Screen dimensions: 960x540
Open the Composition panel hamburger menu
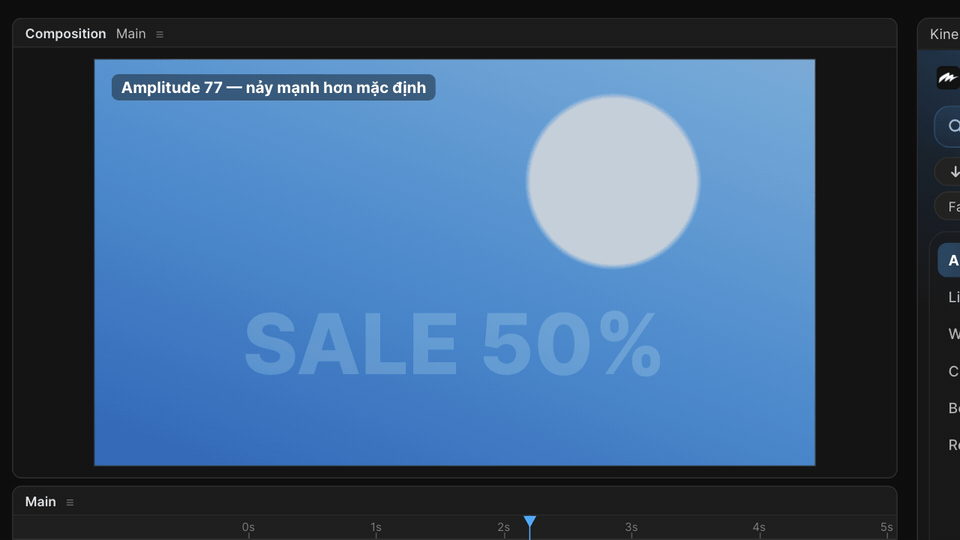click(160, 34)
